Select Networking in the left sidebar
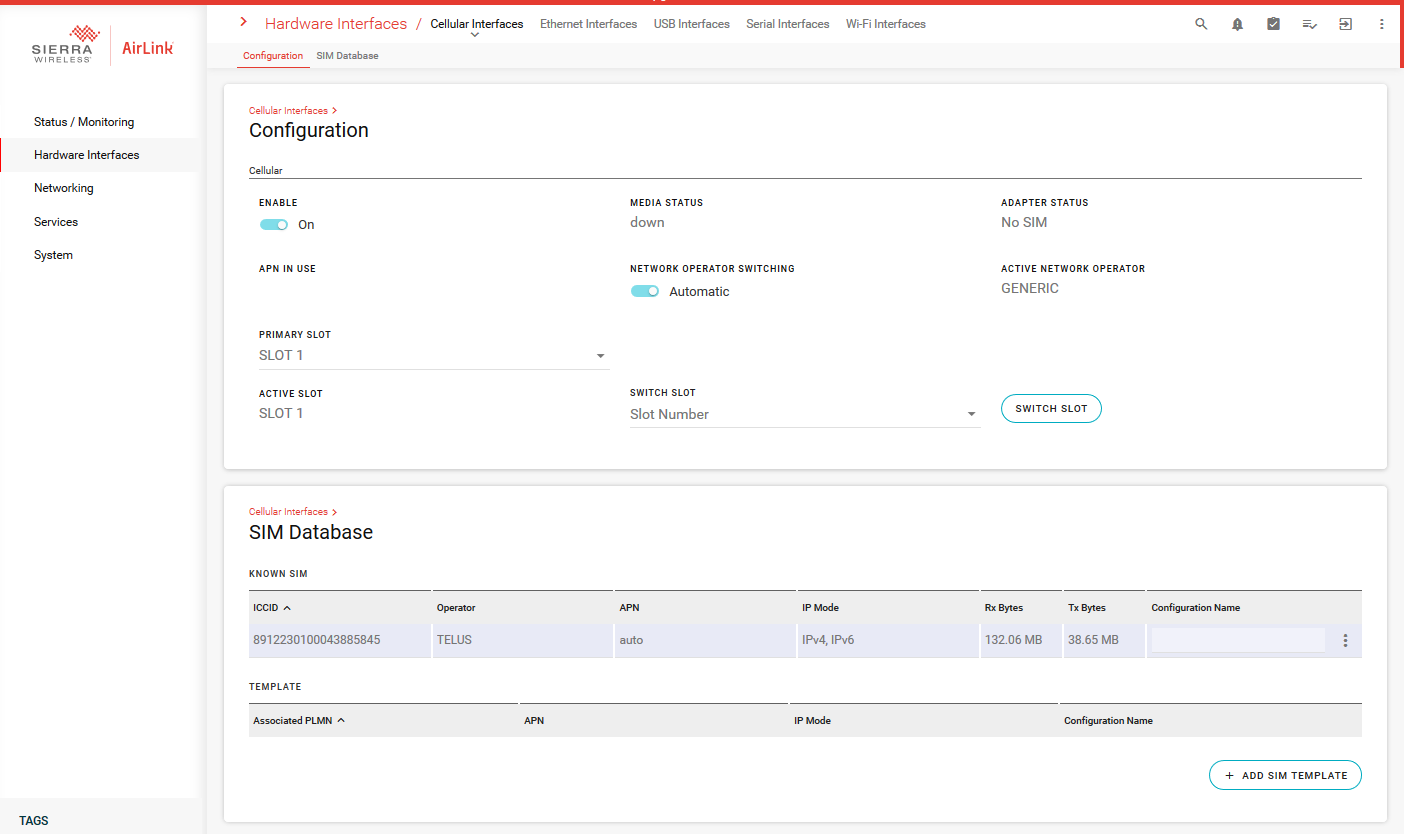The height and width of the screenshot is (834, 1404). [x=64, y=188]
